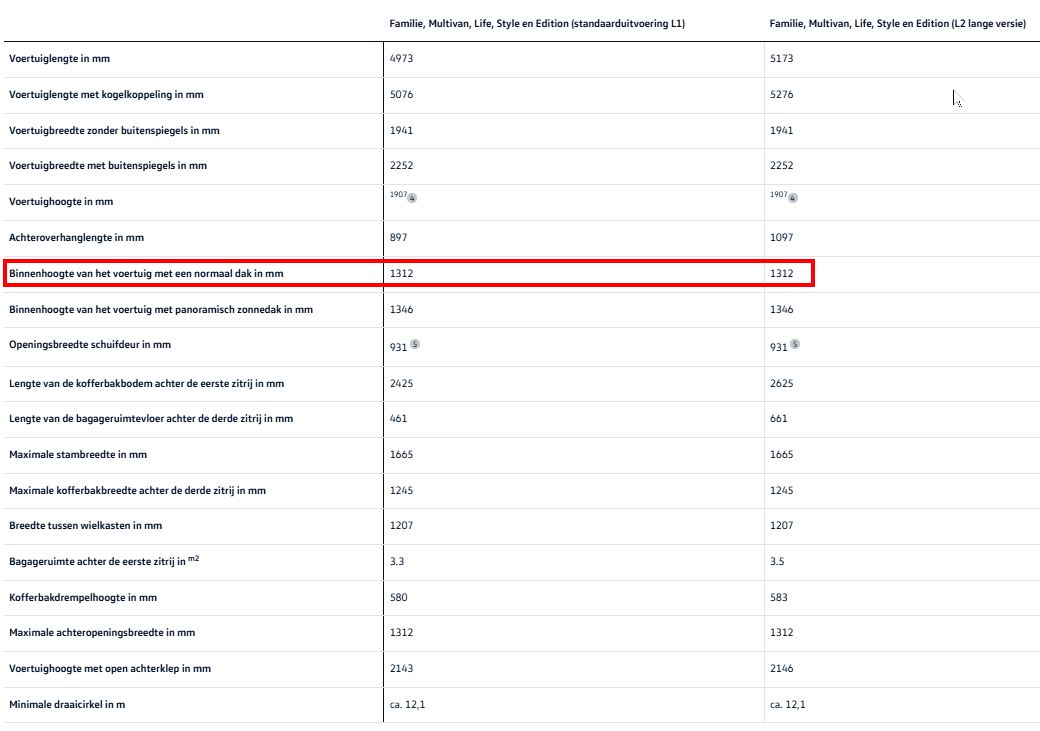This screenshot has height=731, width=1040.
Task: Click the L1 vehicle length value 4973
Action: point(401,59)
